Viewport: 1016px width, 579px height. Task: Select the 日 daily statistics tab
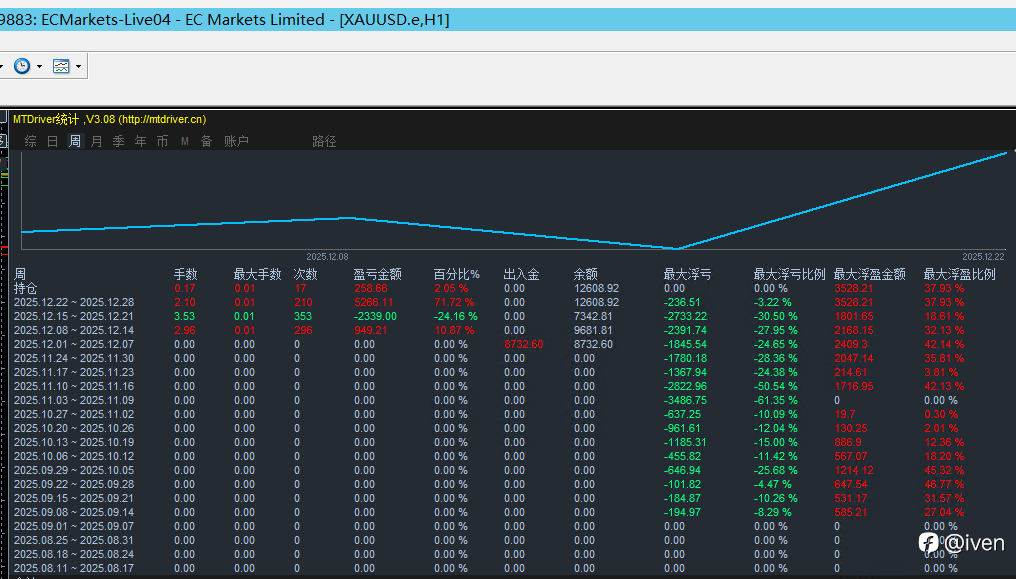tap(53, 142)
